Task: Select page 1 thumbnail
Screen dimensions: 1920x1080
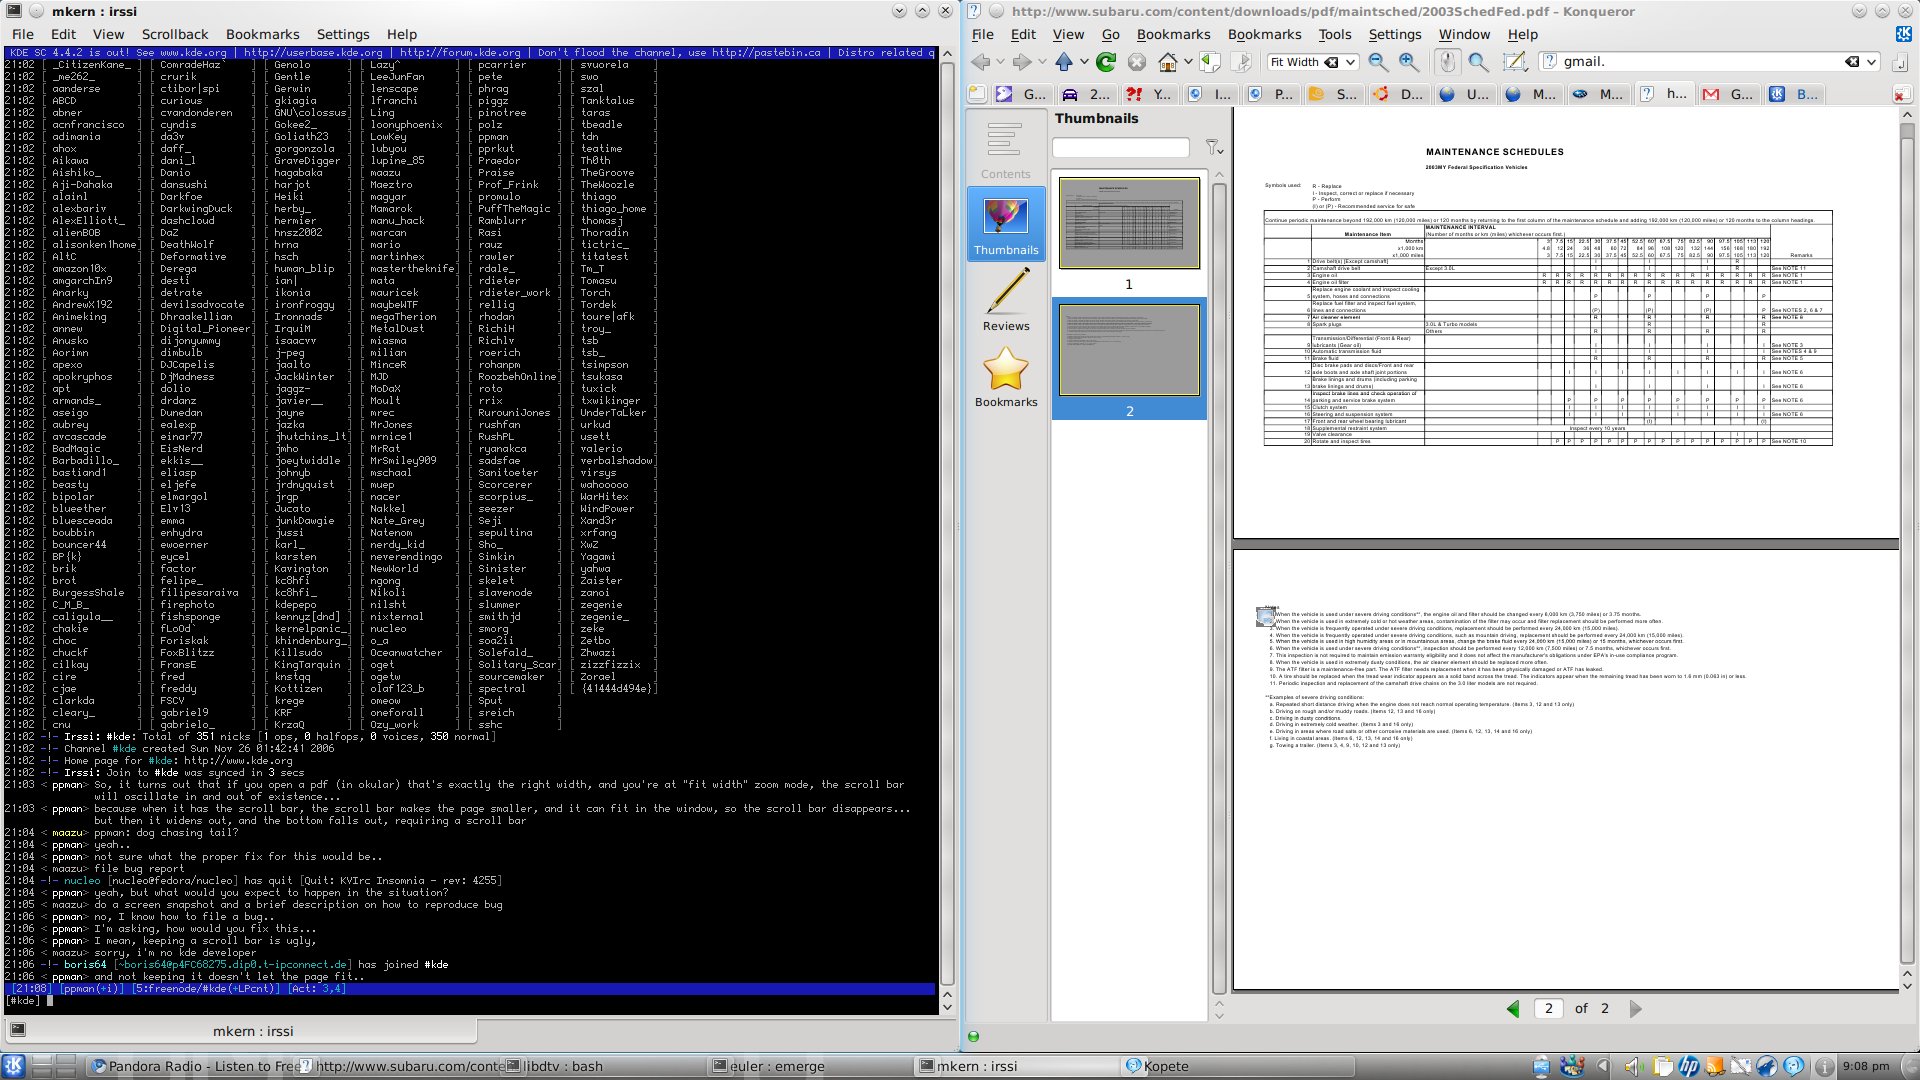Action: 1129,224
